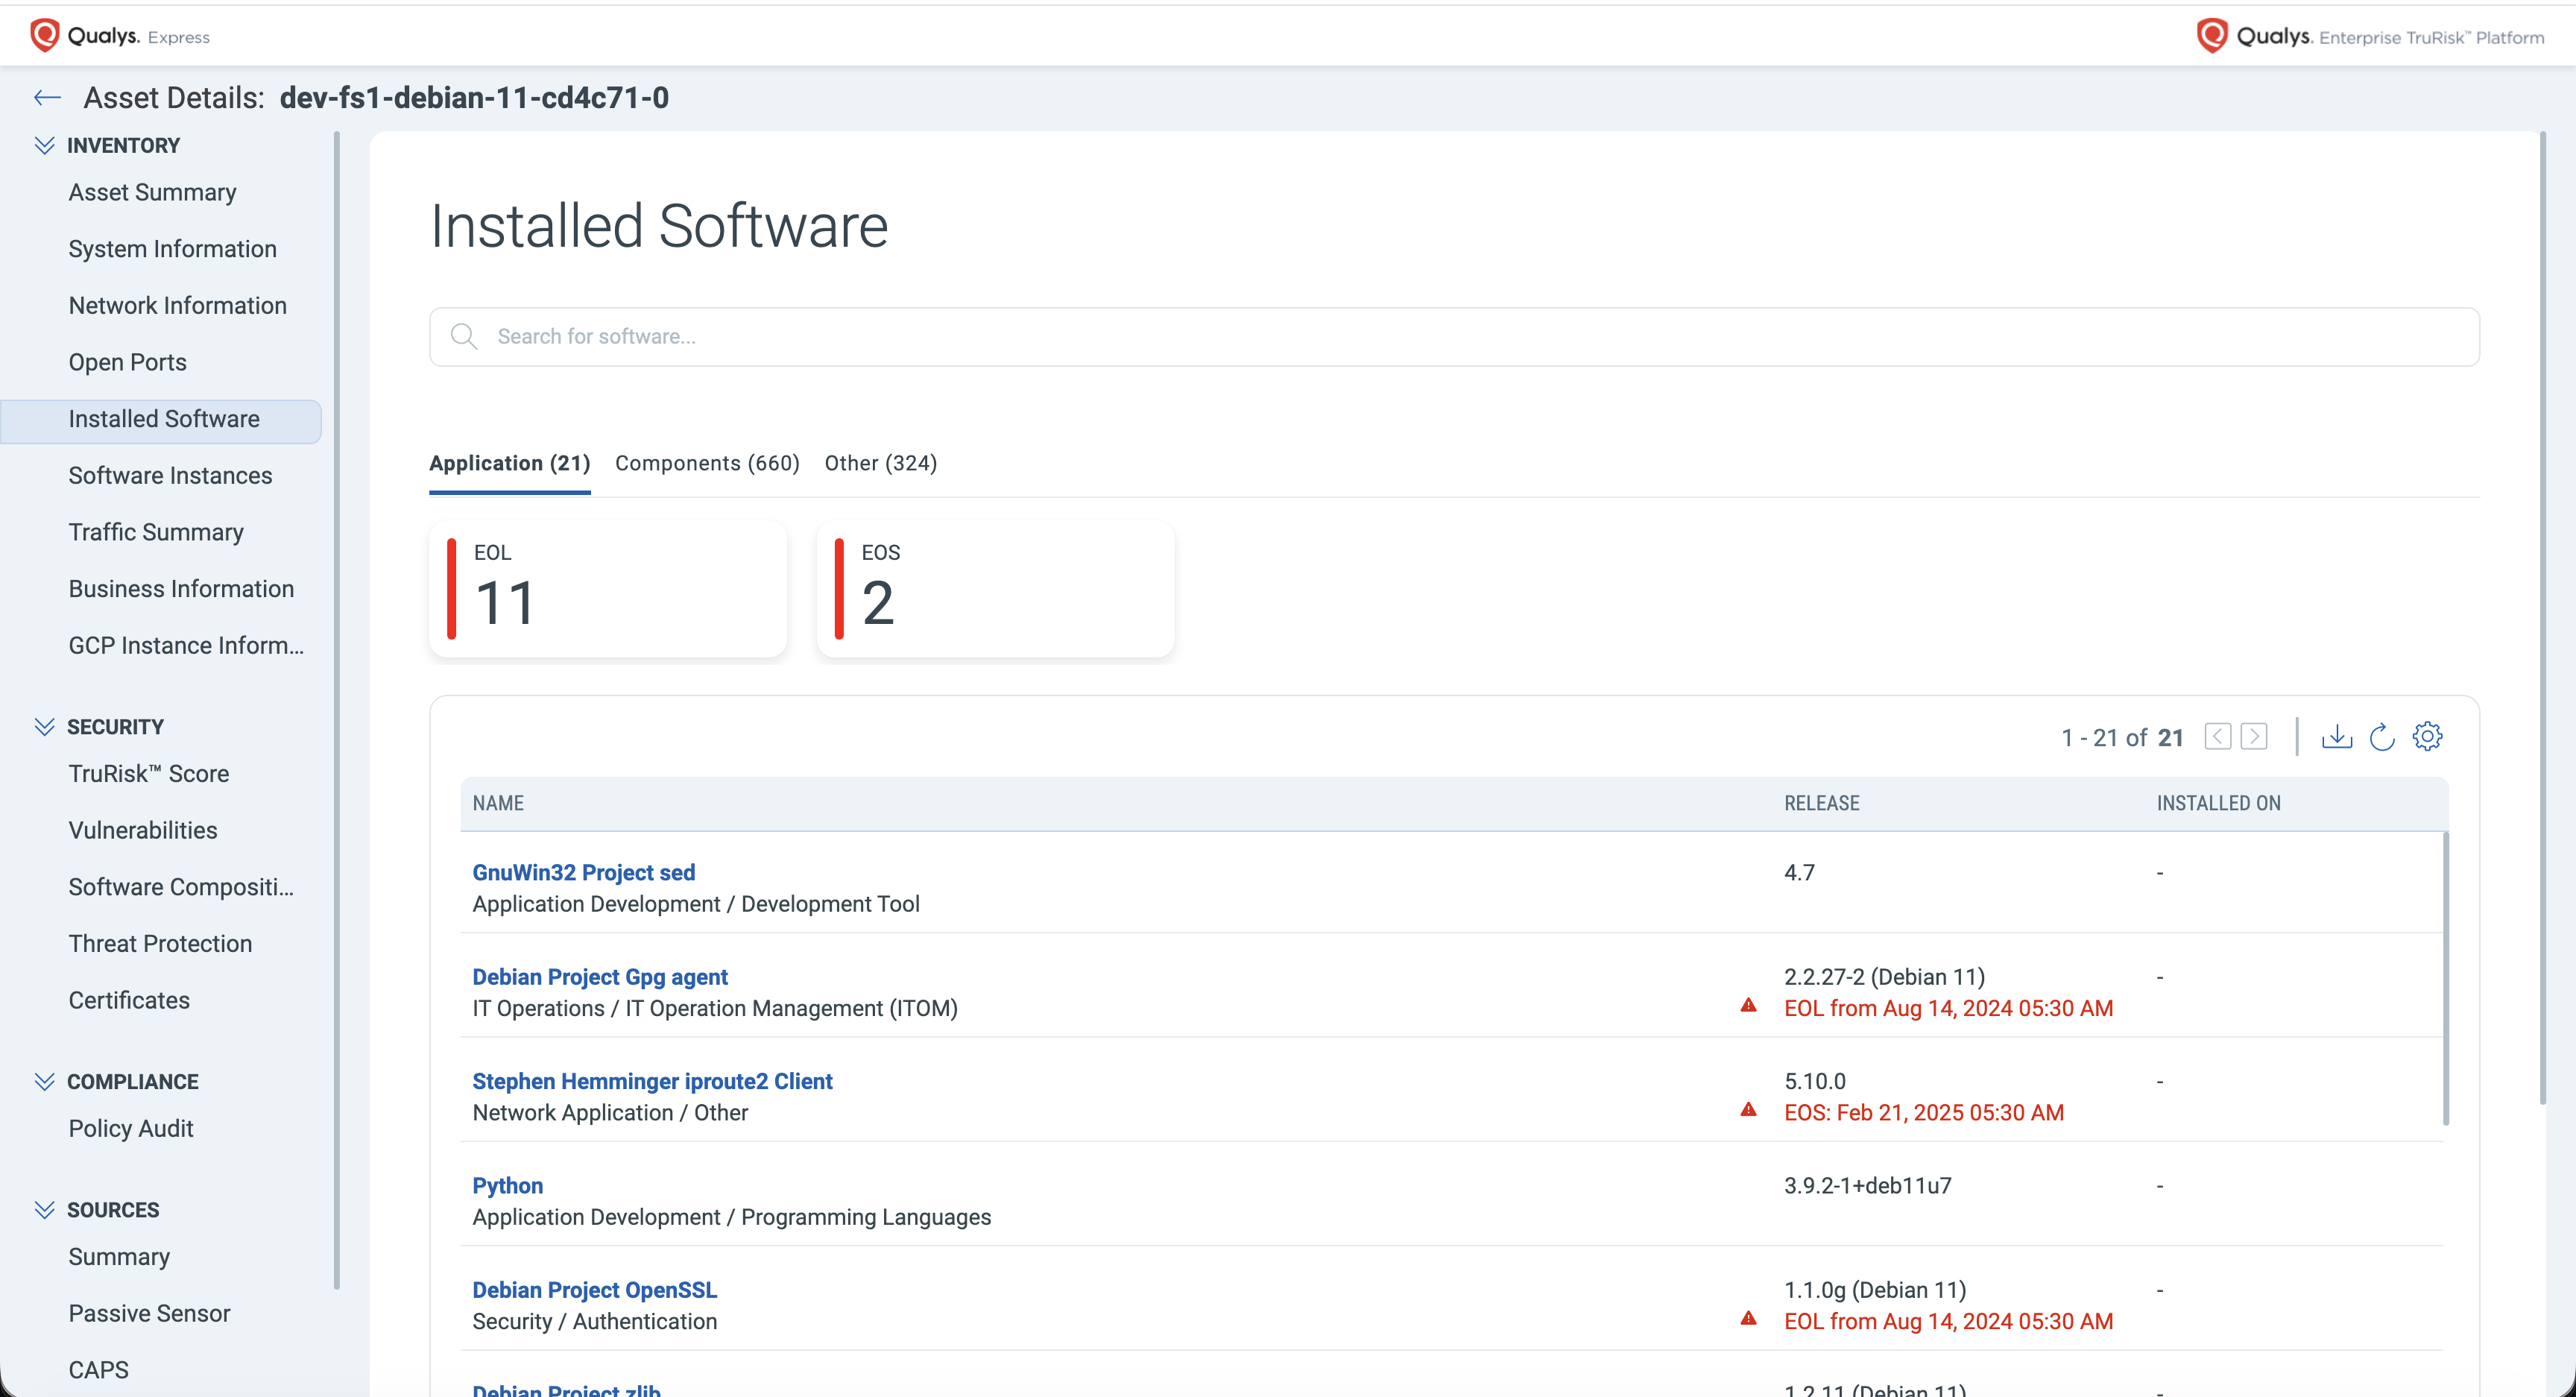Open Network Information in sidebar
Viewport: 2576px width, 1397px height.
[177, 306]
